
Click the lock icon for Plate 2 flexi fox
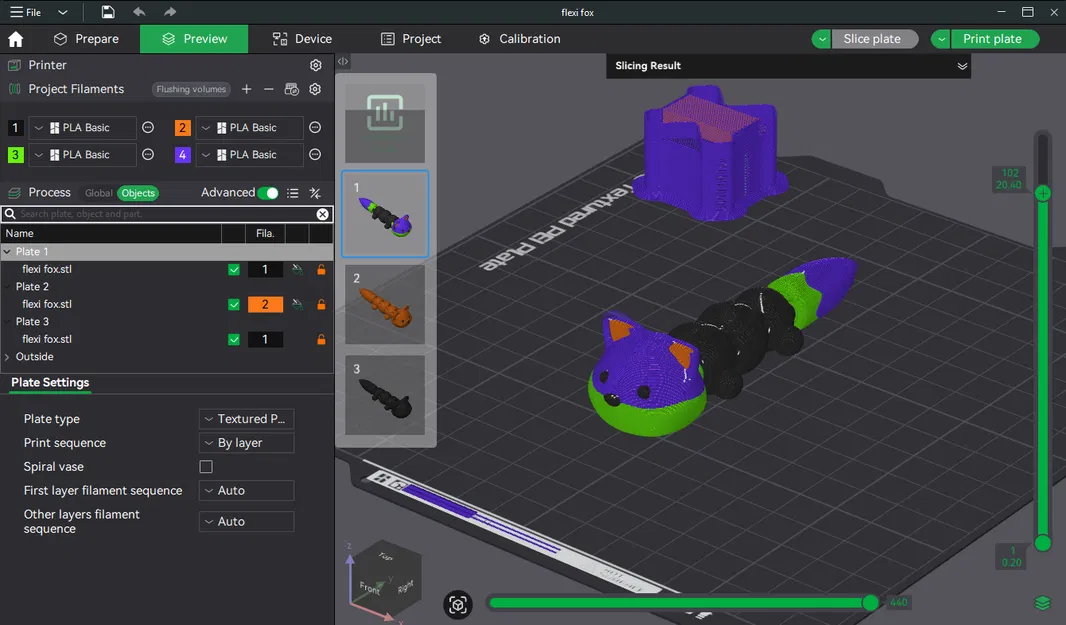coord(321,304)
